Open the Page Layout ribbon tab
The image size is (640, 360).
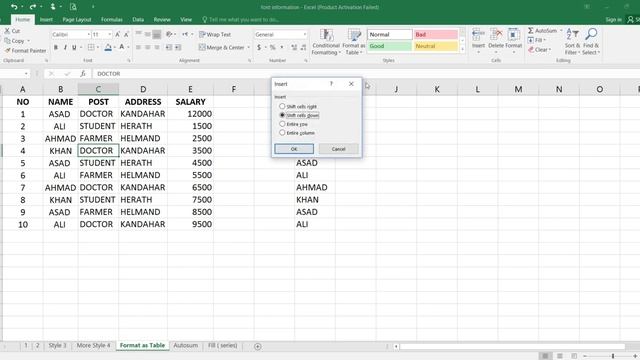77,20
